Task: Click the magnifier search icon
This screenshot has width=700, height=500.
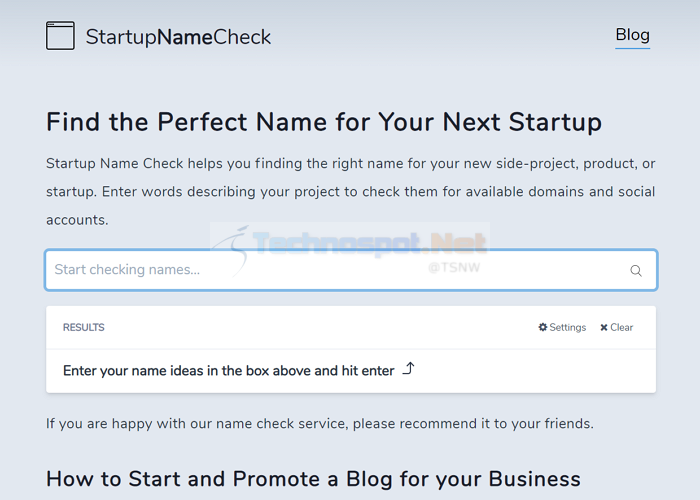Action: pyautogui.click(x=636, y=271)
